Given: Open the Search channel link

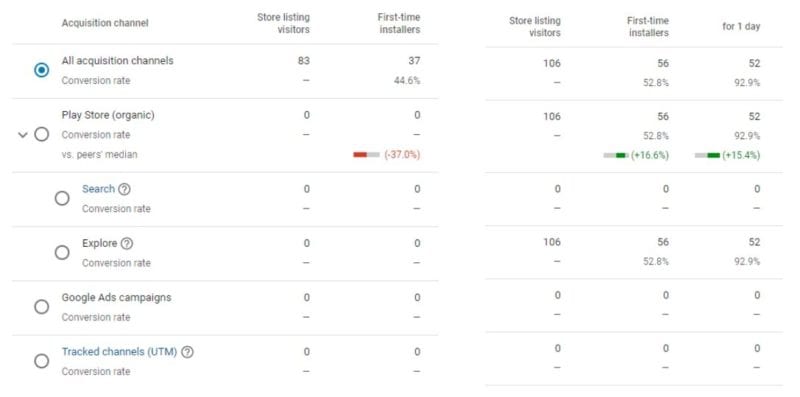Looking at the screenshot, I should coord(98,189).
